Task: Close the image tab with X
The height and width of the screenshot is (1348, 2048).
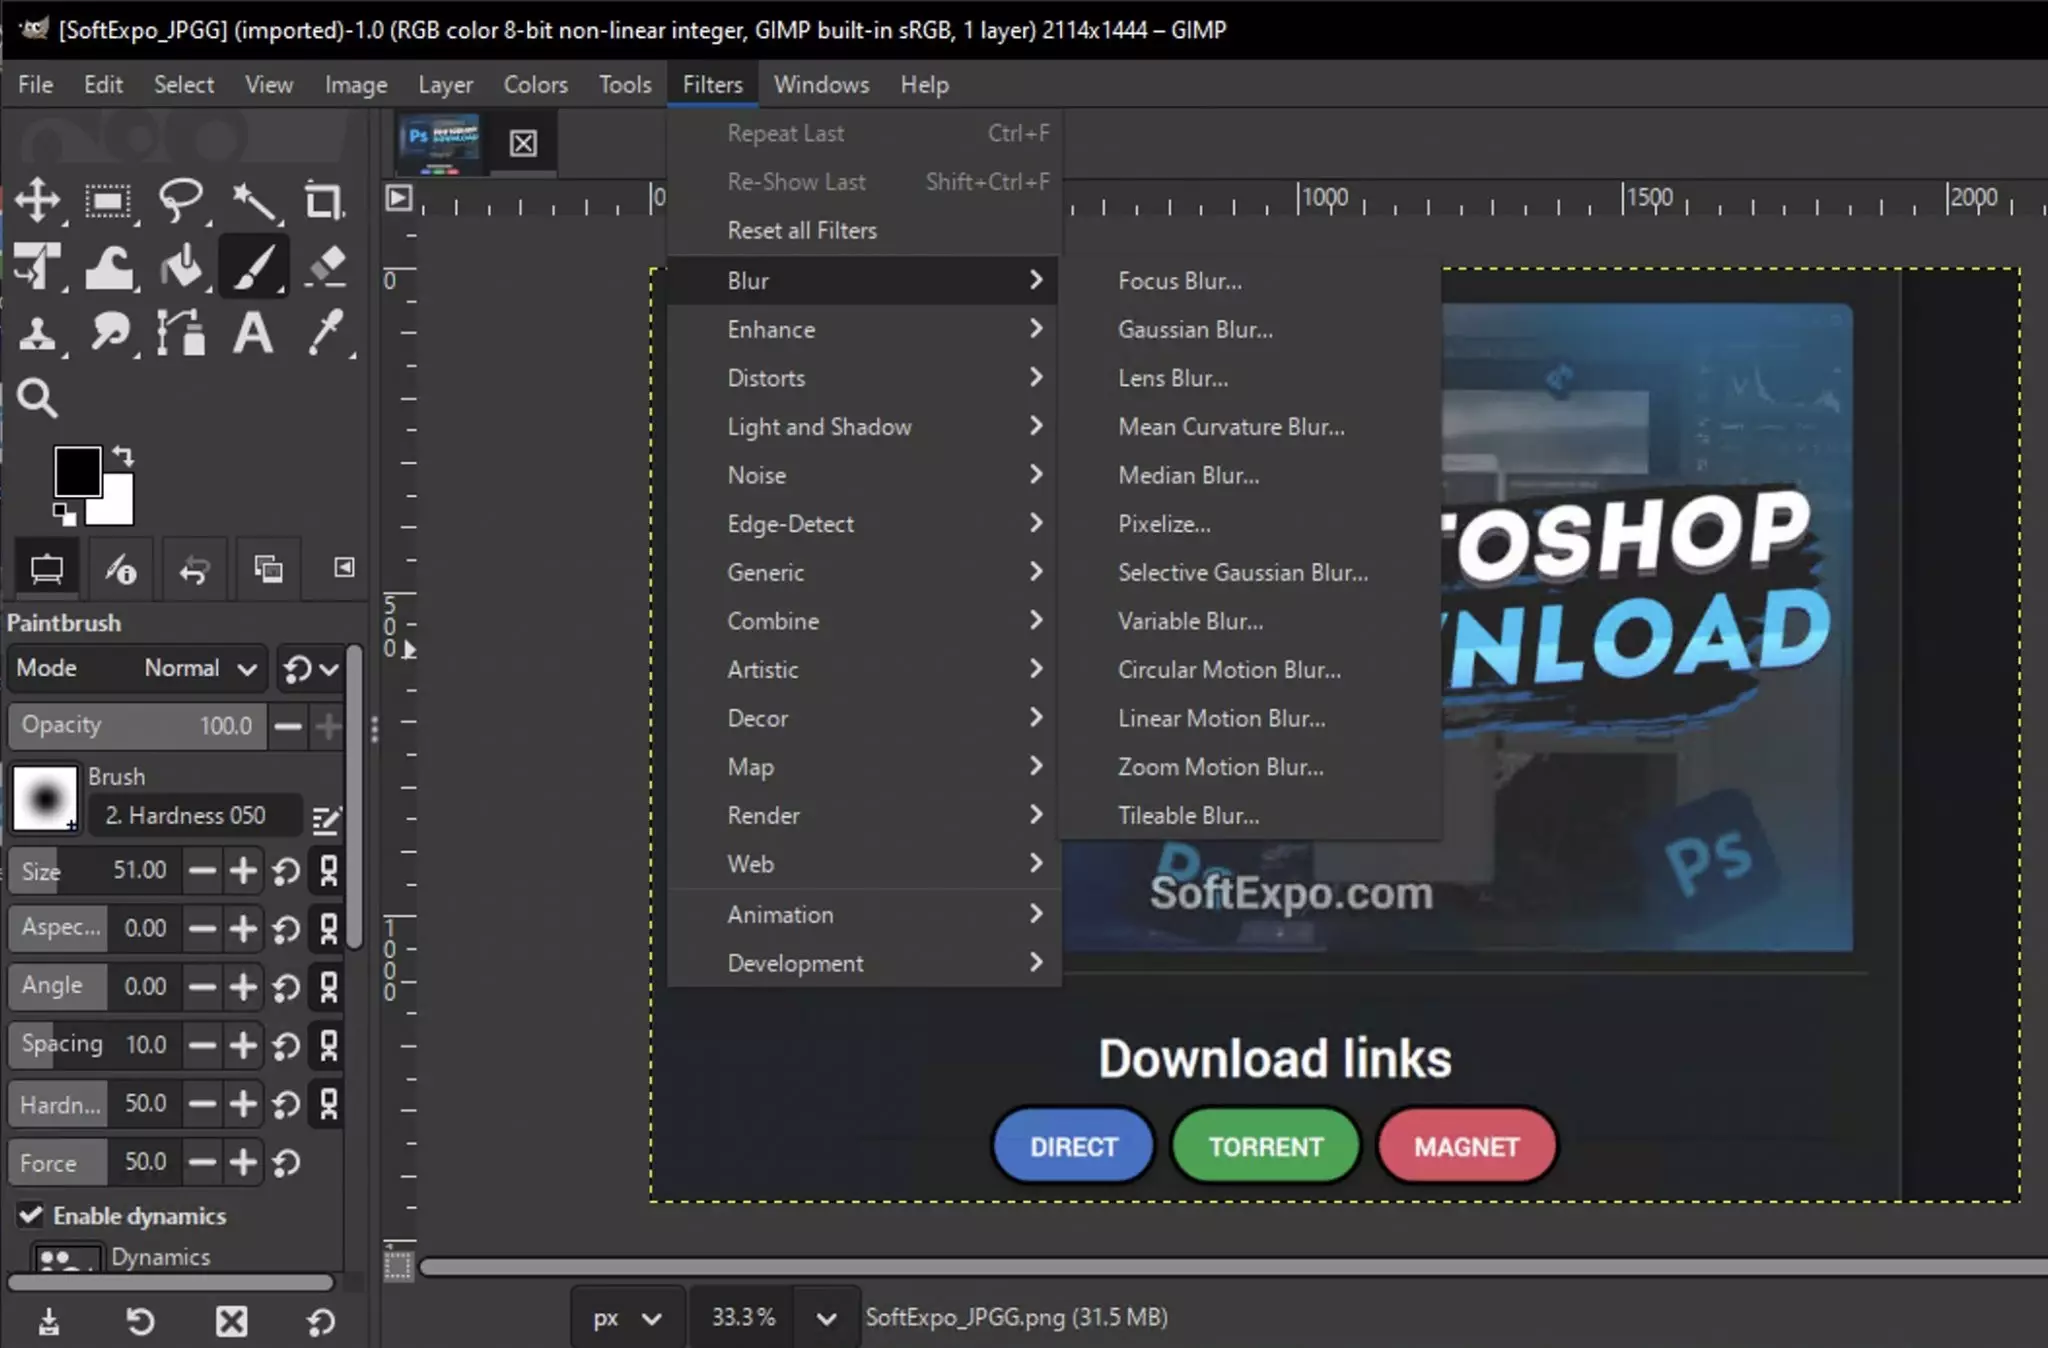Action: [523, 143]
